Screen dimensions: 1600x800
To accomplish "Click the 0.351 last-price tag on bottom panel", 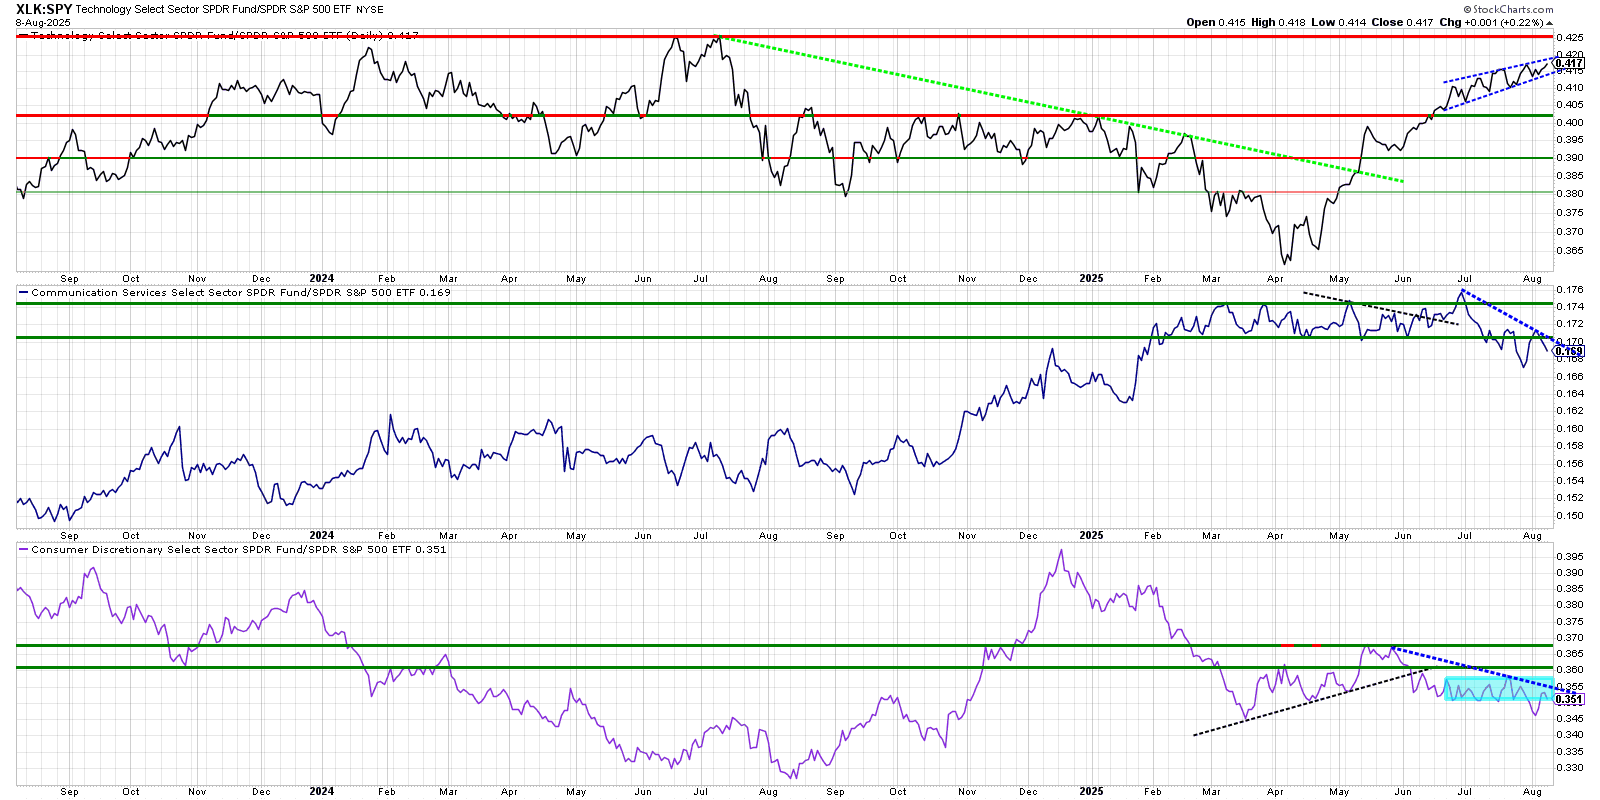I will [x=1569, y=699].
